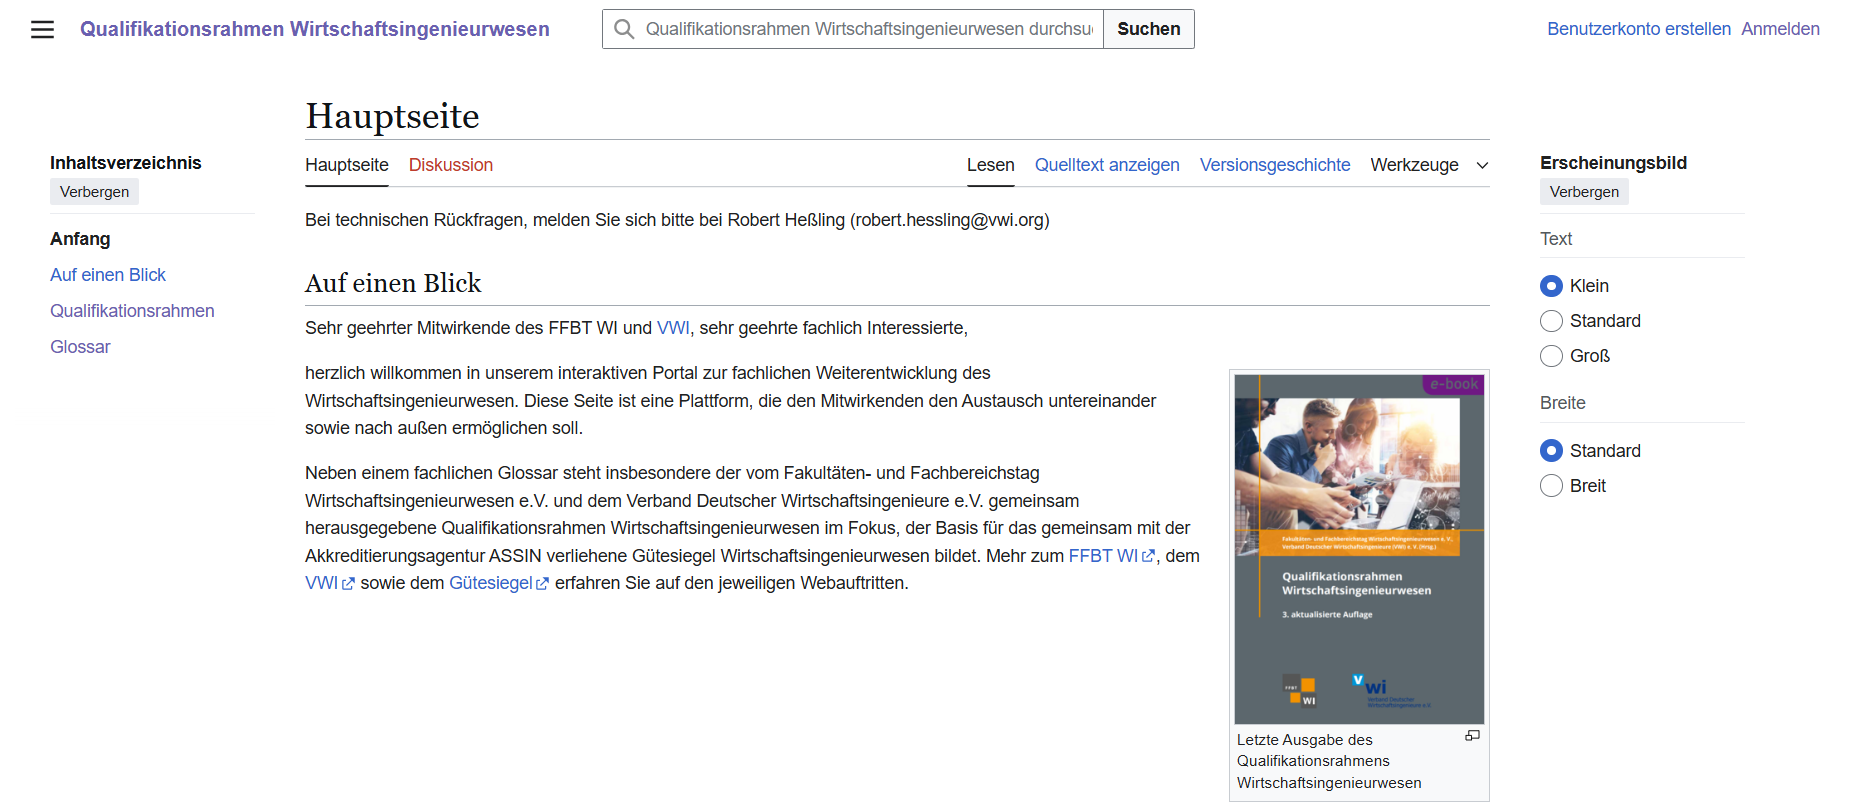The image size is (1872, 808).
Task: Select the Groß text size option
Action: (1551, 356)
